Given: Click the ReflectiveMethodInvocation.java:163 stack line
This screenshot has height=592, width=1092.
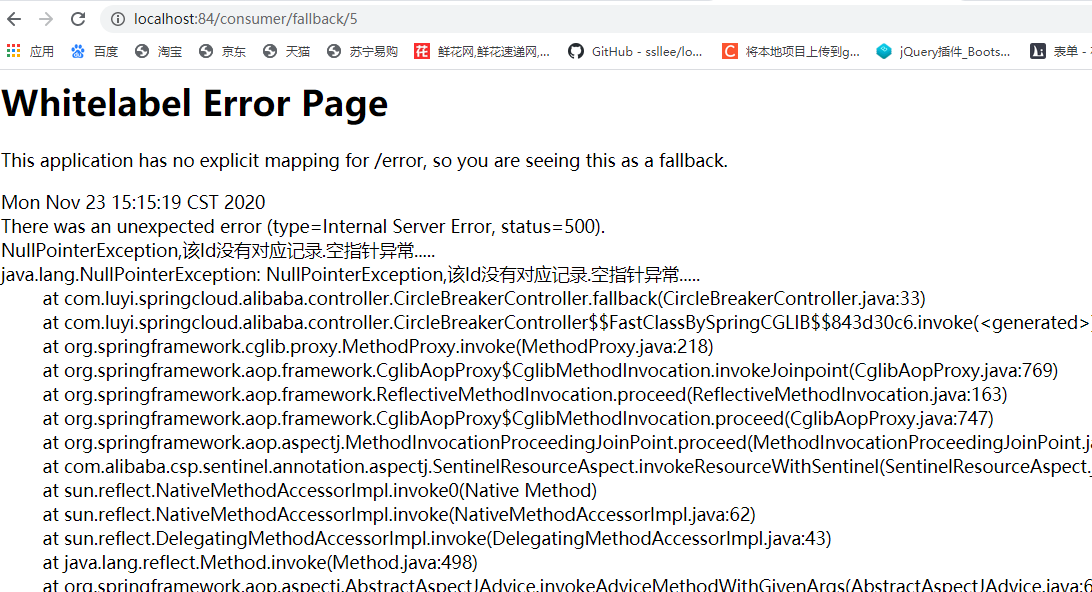Looking at the screenshot, I should 525,395.
